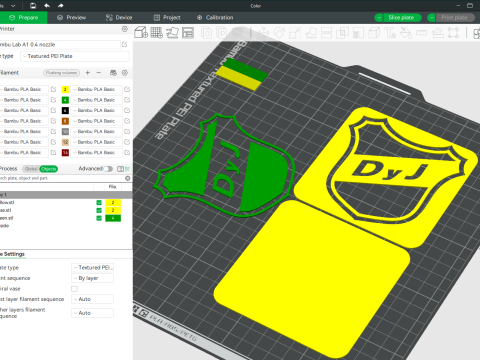Image resolution: width=480 pixels, height=360 pixels.
Task: Open plate settings Textured PEI dropdown
Action: 92,268
